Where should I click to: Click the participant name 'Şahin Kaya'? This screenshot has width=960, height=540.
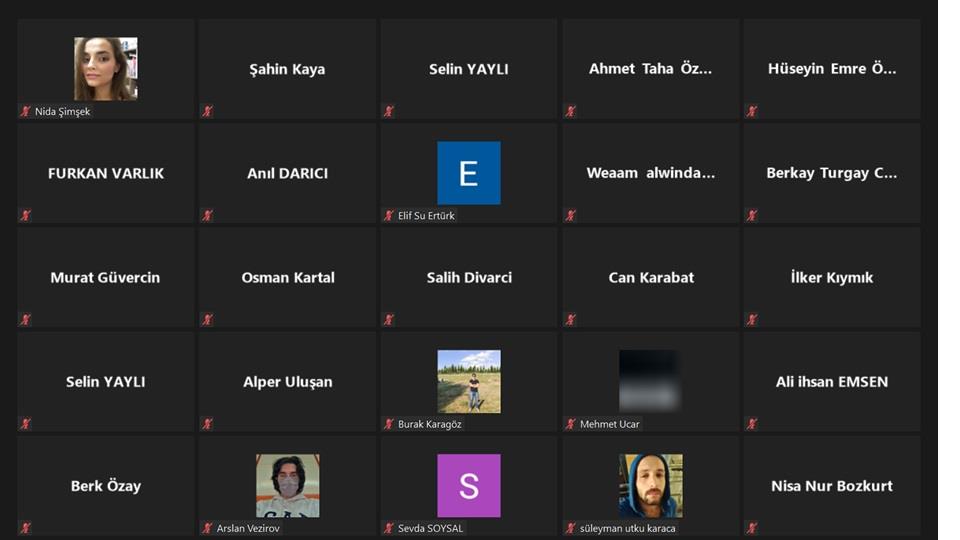287,69
